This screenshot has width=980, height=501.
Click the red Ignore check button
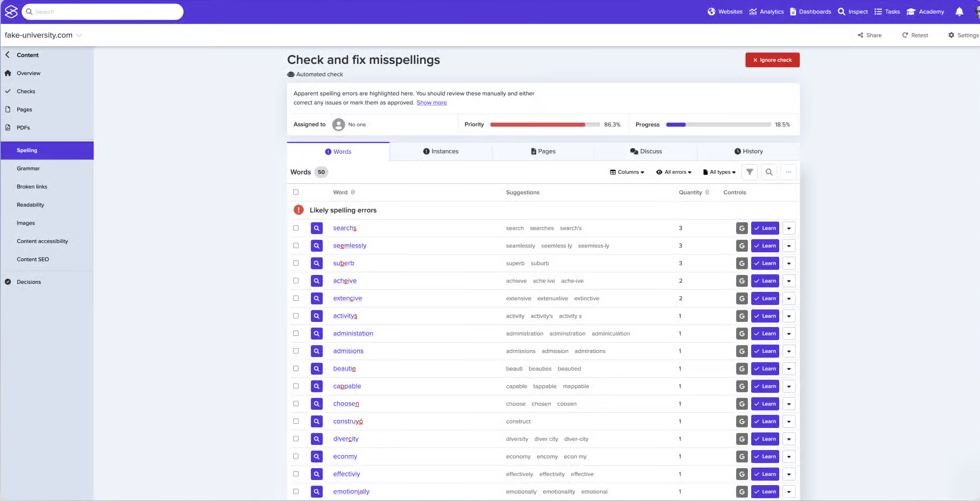pos(772,60)
